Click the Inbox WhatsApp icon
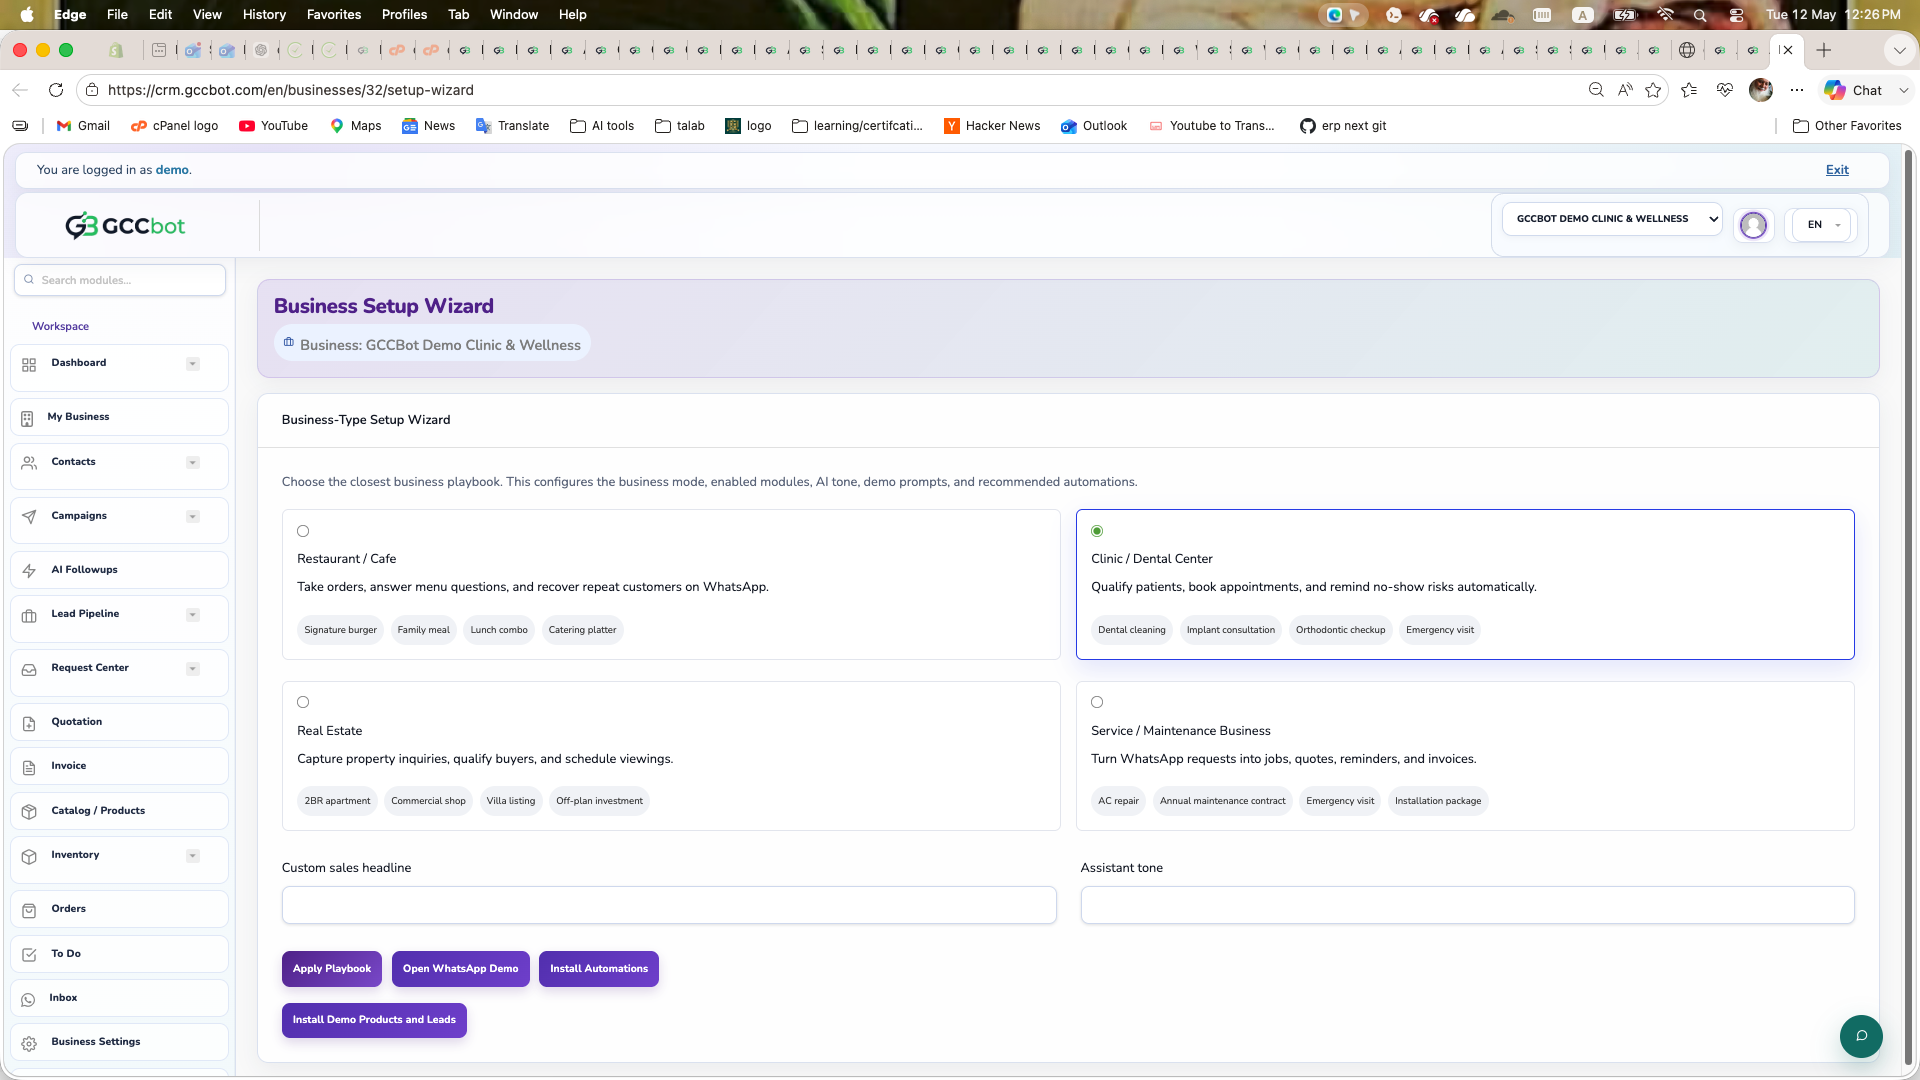1920x1080 pixels. coord(28,999)
